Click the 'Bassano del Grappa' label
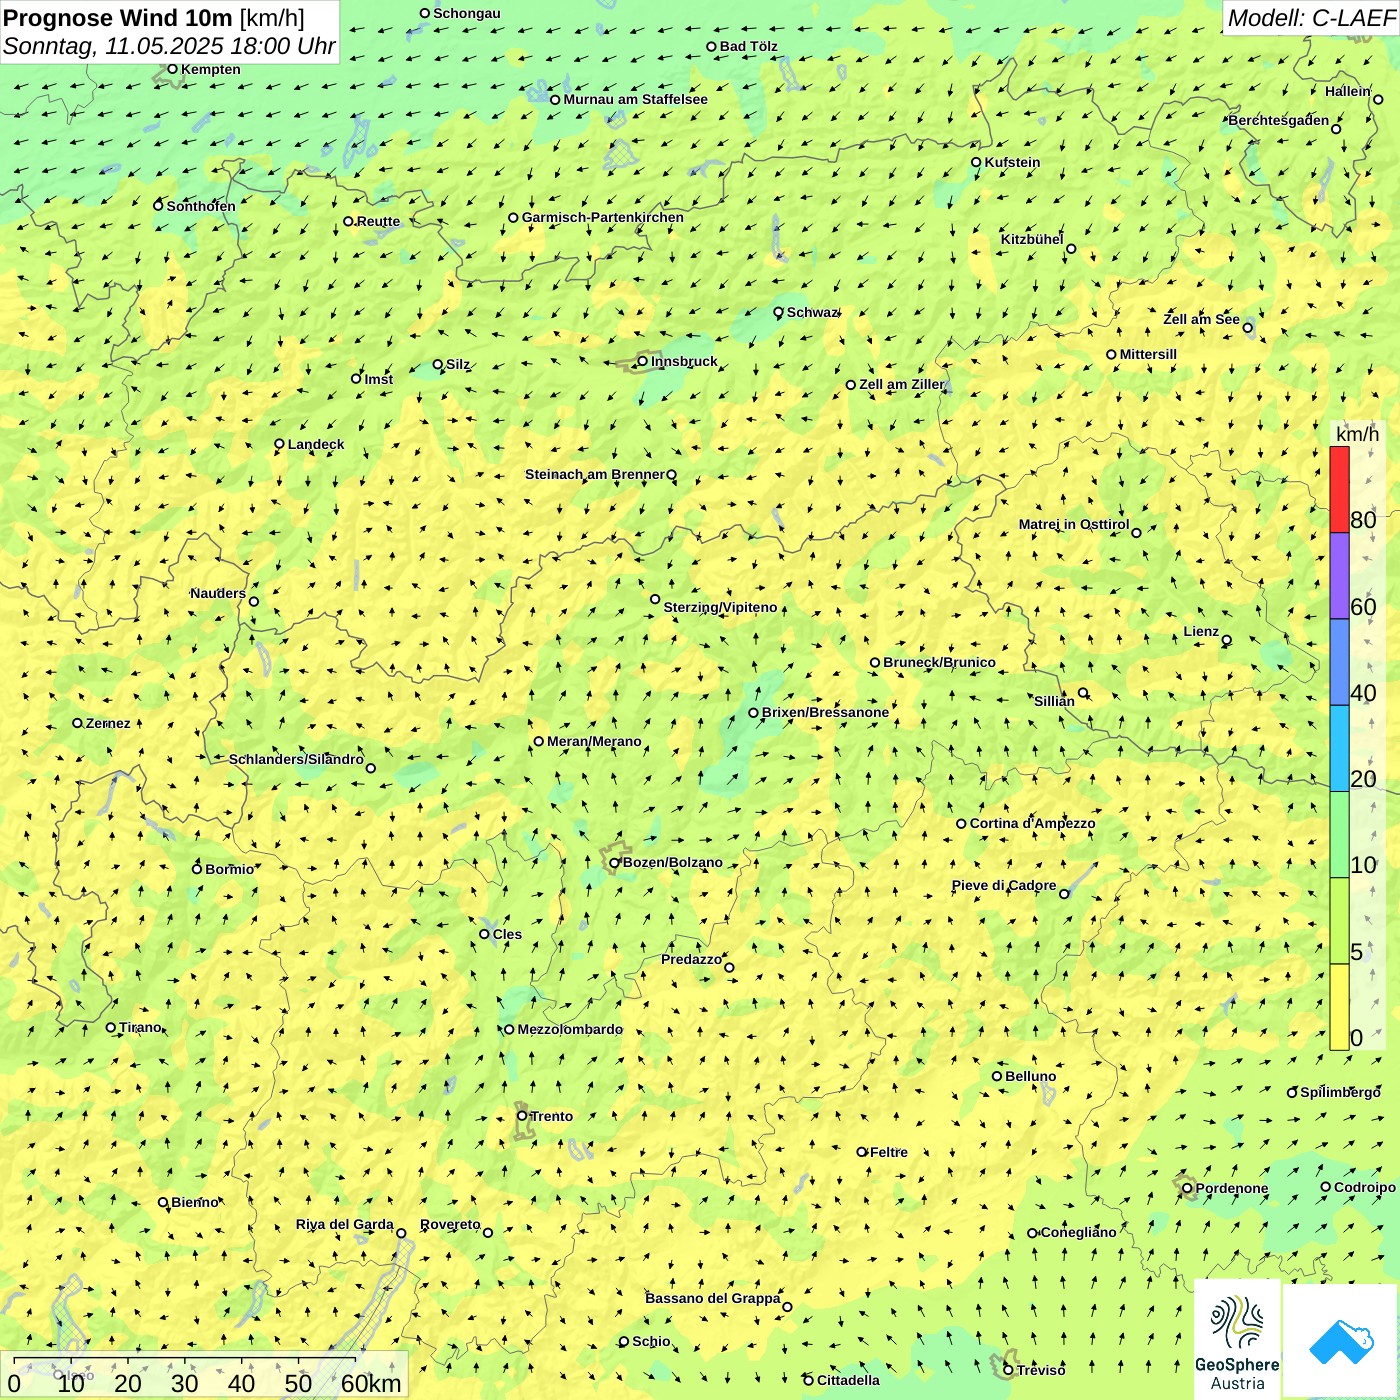 coord(713,1298)
